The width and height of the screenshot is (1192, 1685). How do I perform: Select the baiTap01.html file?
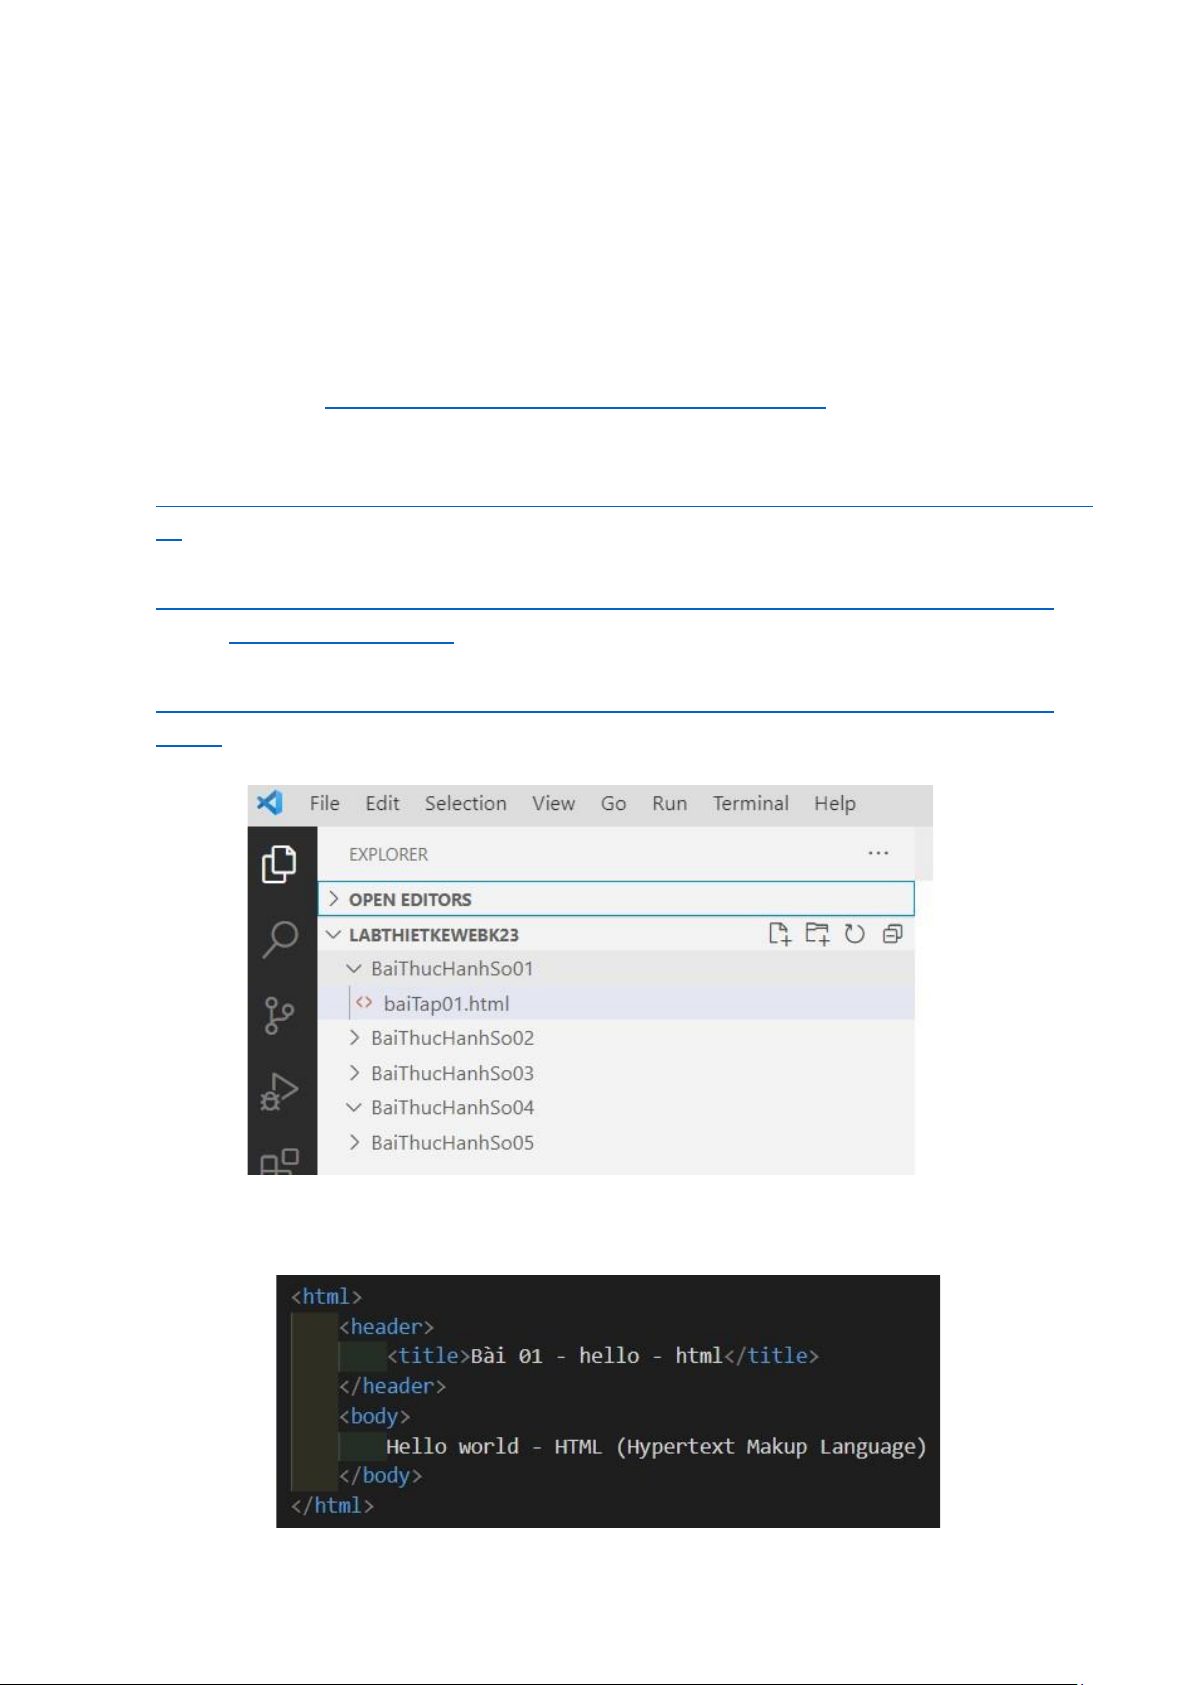click(616, 1003)
